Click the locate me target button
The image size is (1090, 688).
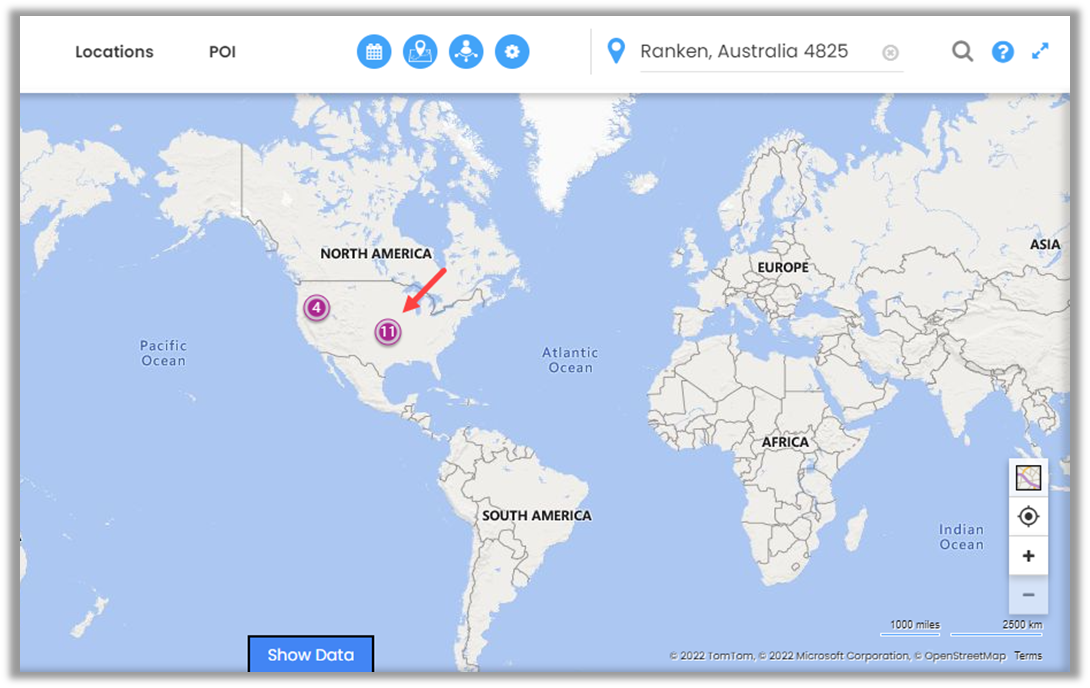click(1028, 517)
